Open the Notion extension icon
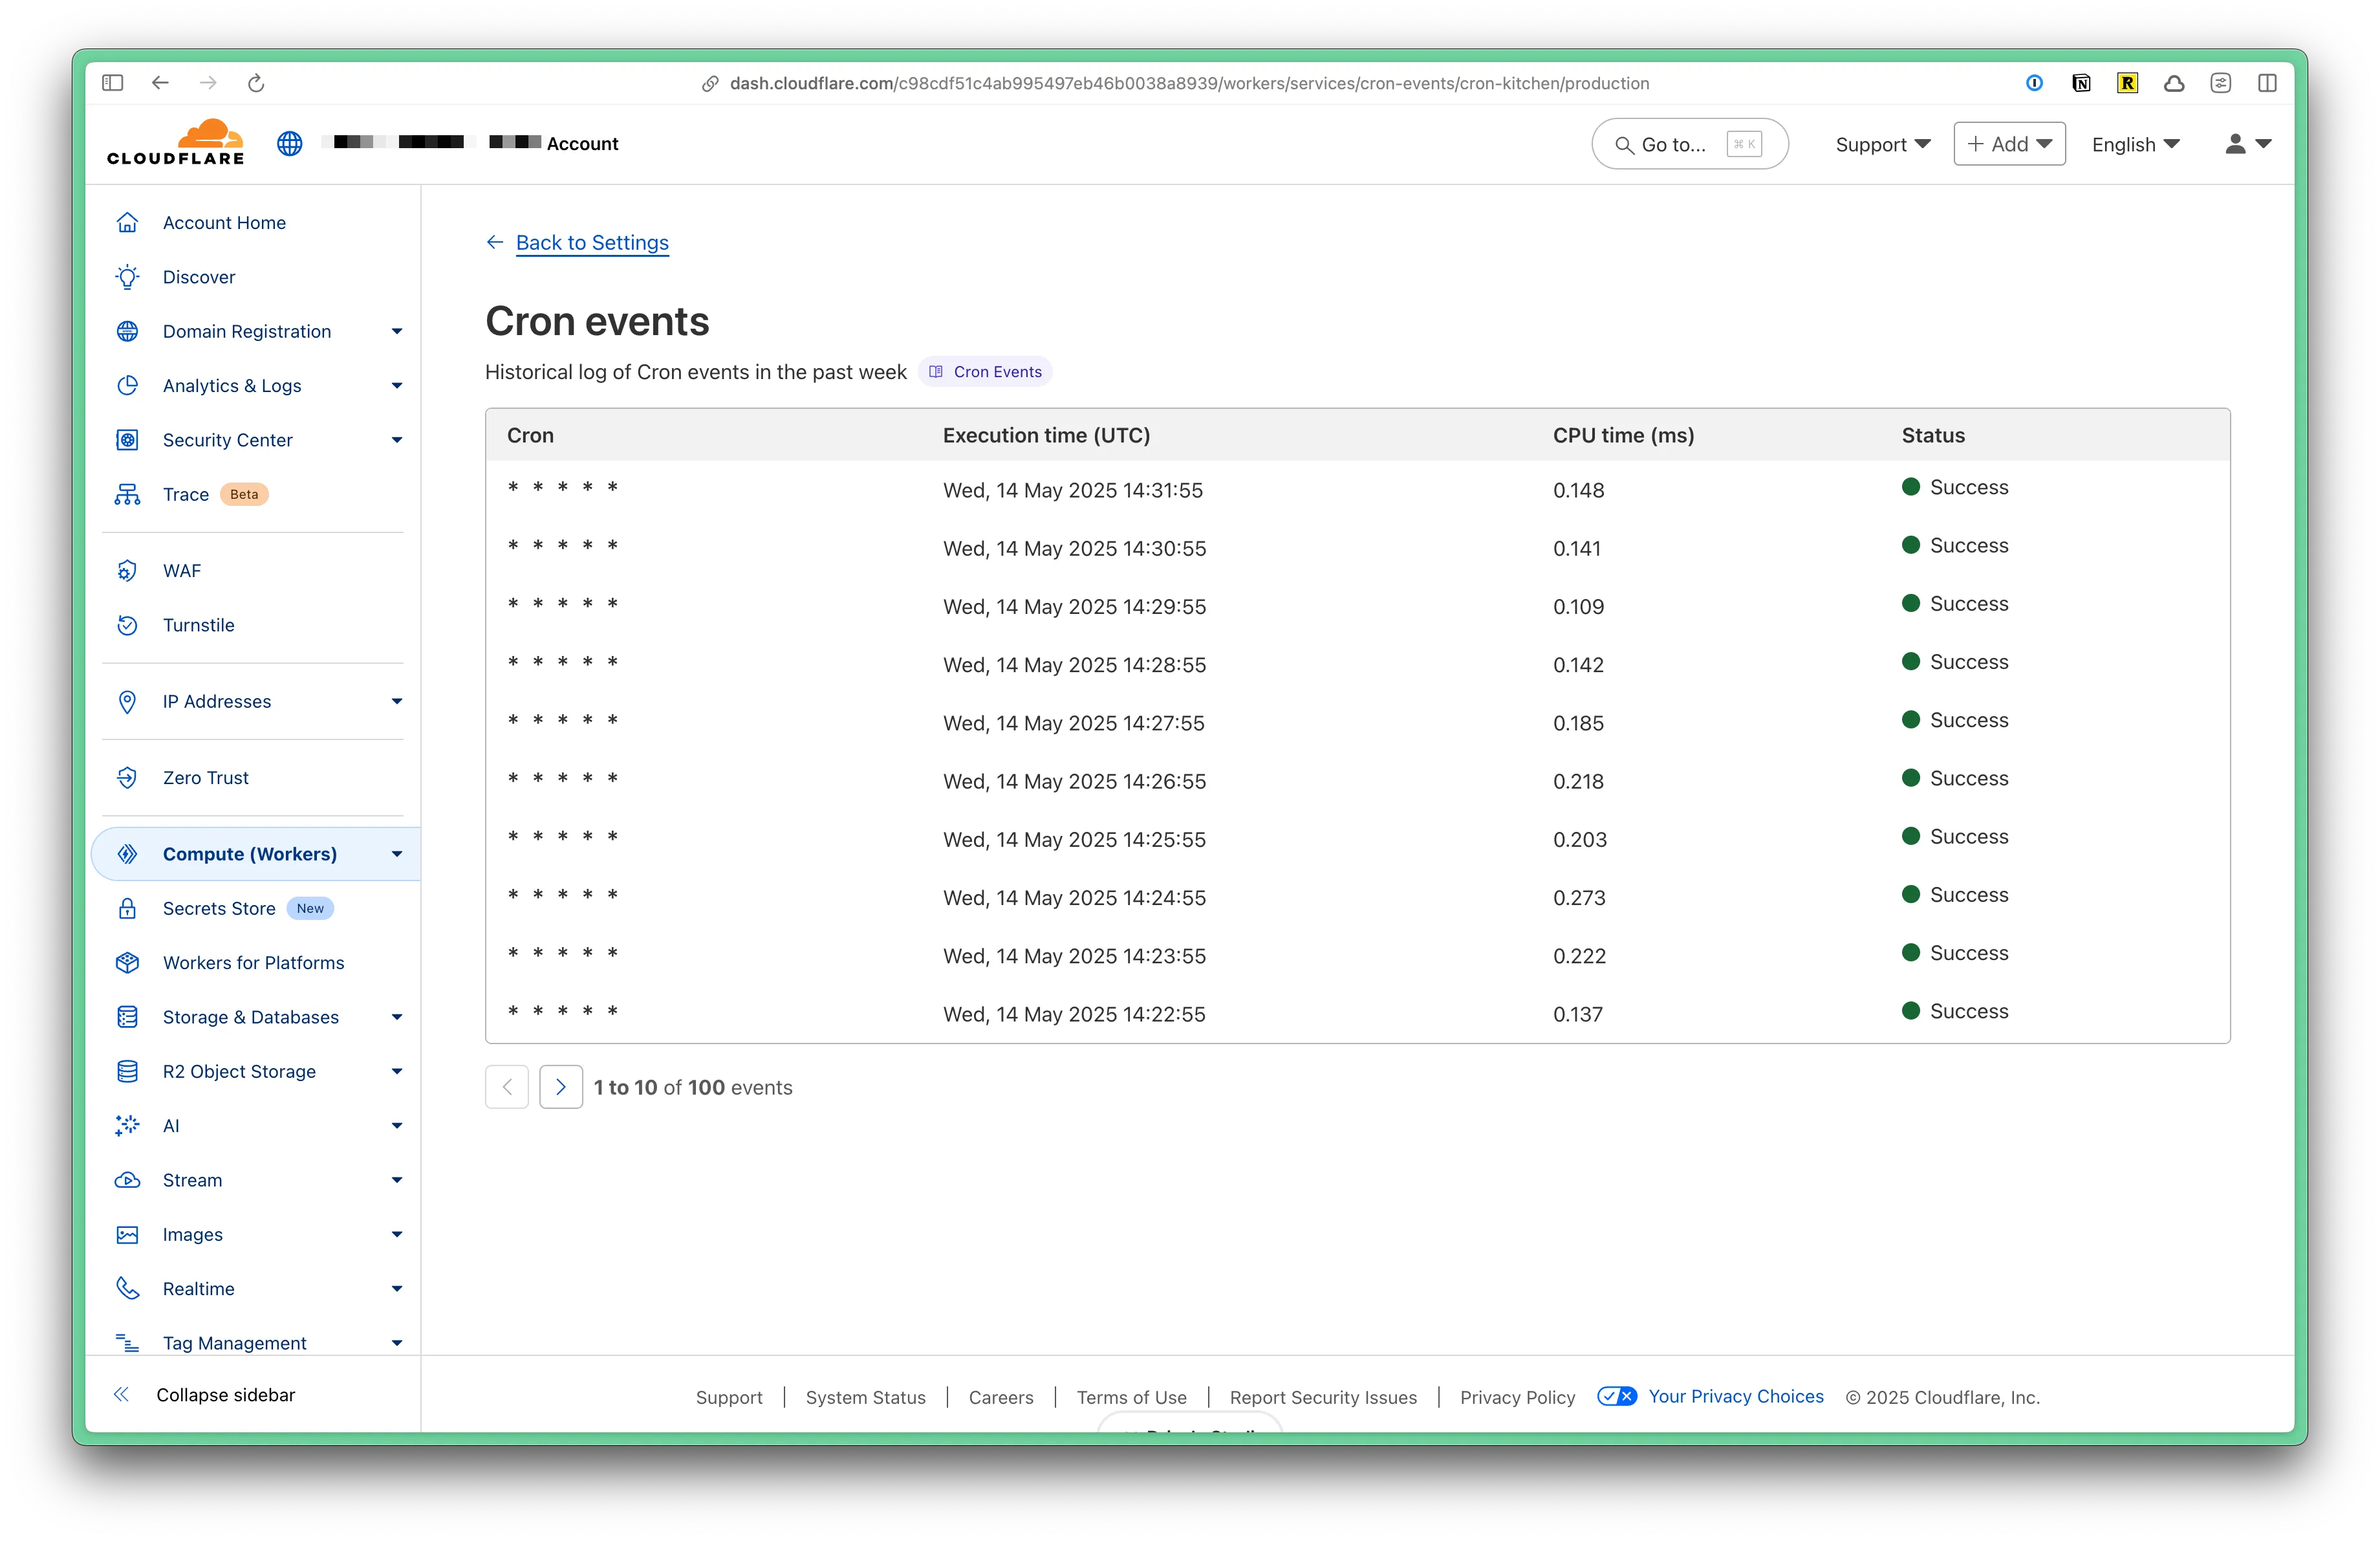Screen dimensions: 2380x1541 click(2081, 83)
